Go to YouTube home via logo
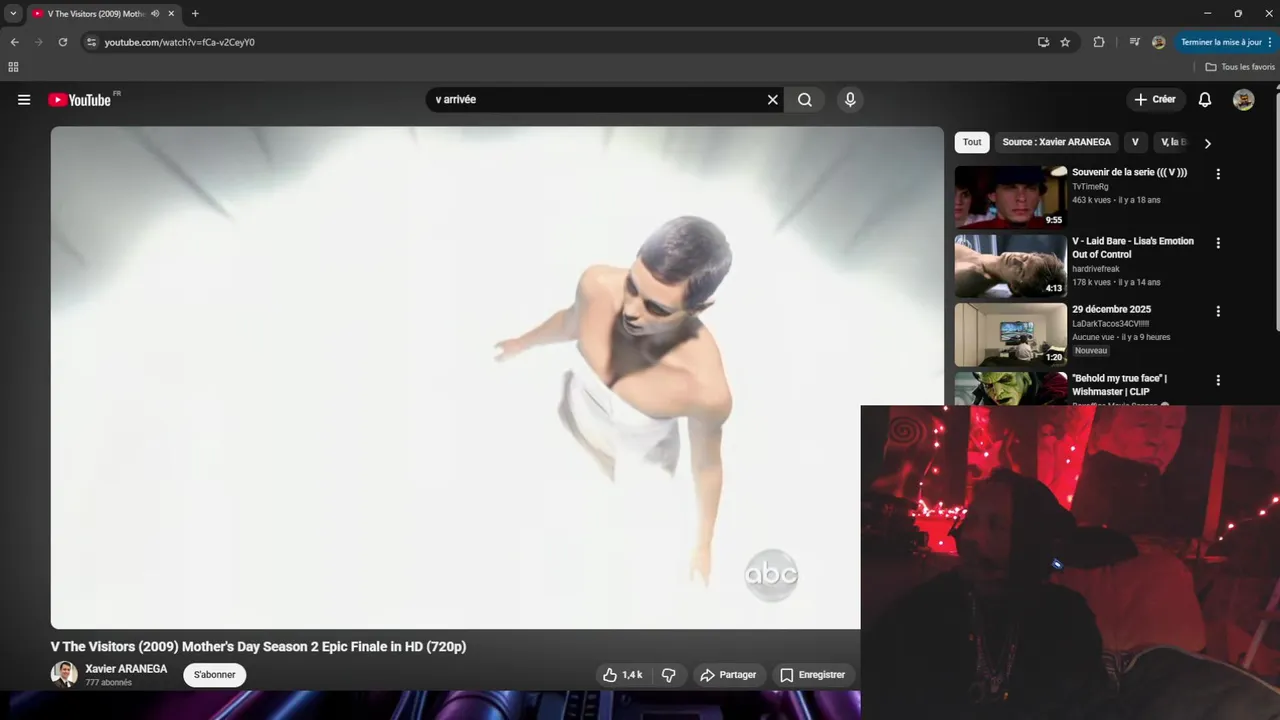1280x720 pixels. point(80,100)
